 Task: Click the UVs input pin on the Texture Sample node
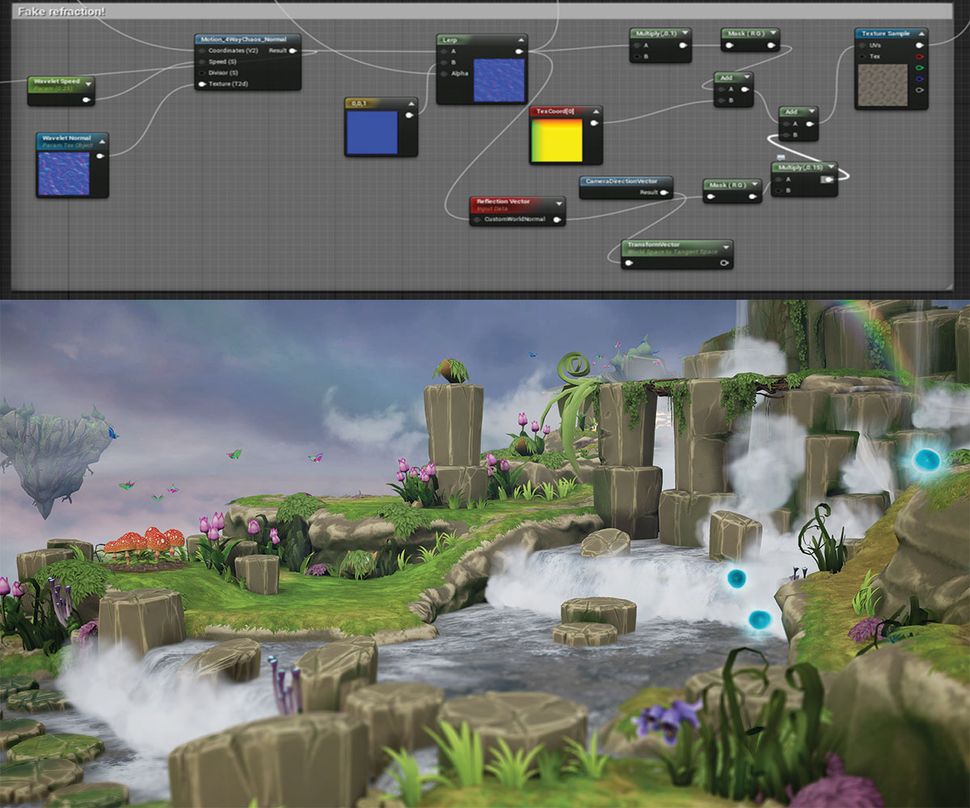coord(861,45)
